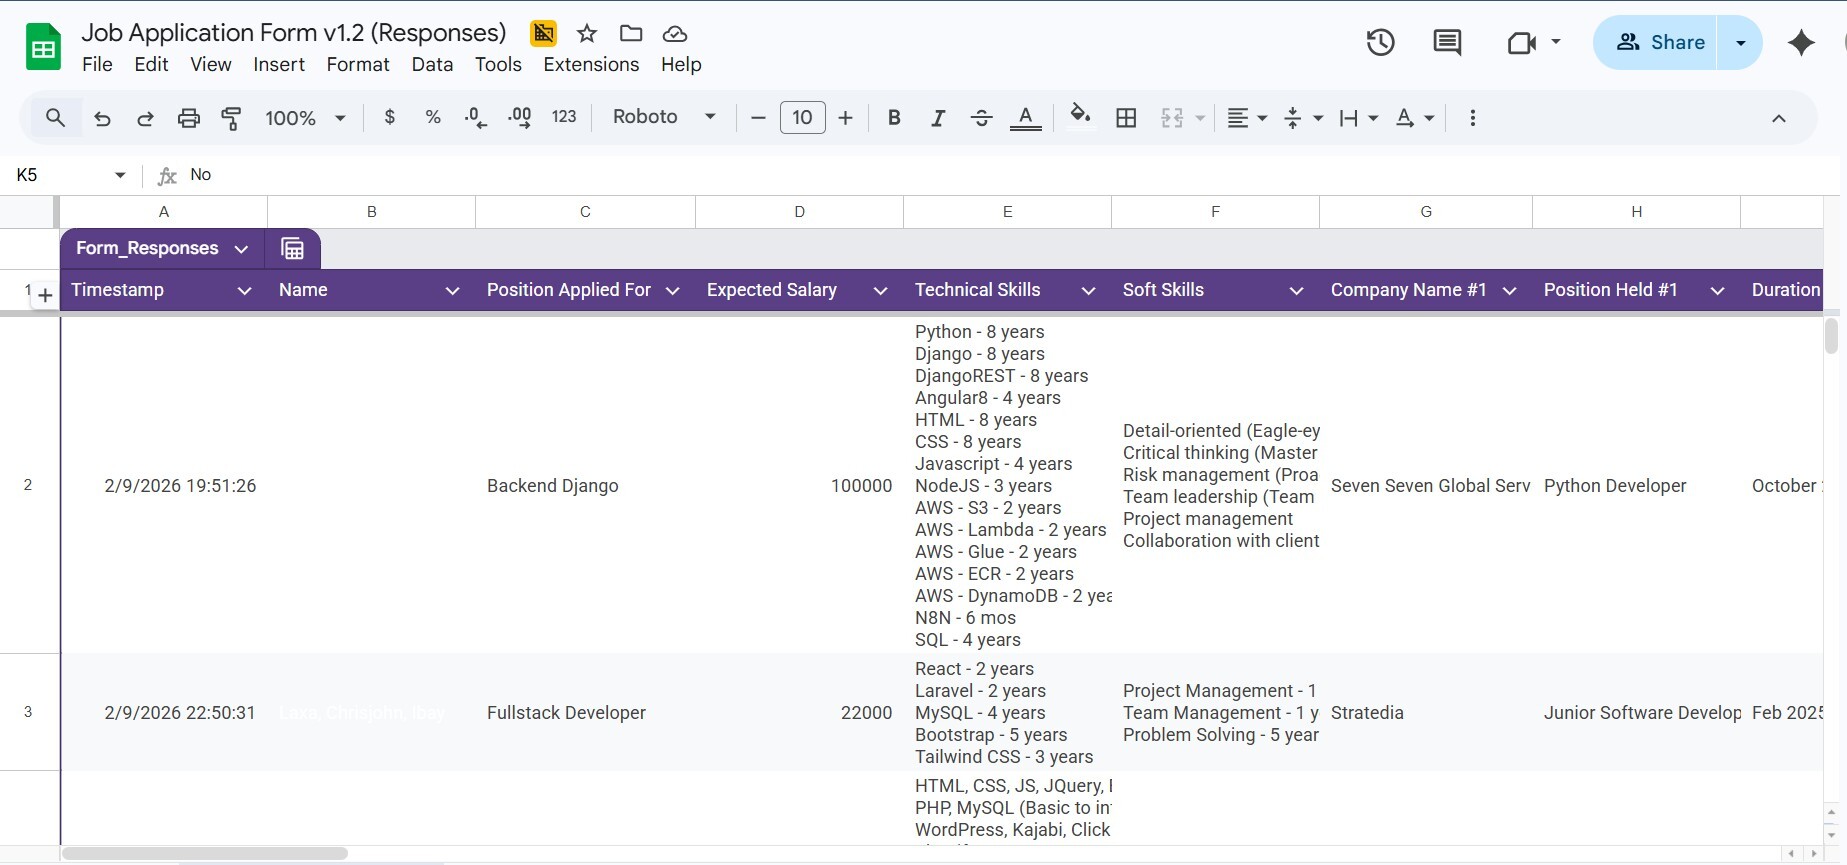Image resolution: width=1847 pixels, height=865 pixels.
Task: Format as currency with dollar icon
Action: click(x=390, y=117)
